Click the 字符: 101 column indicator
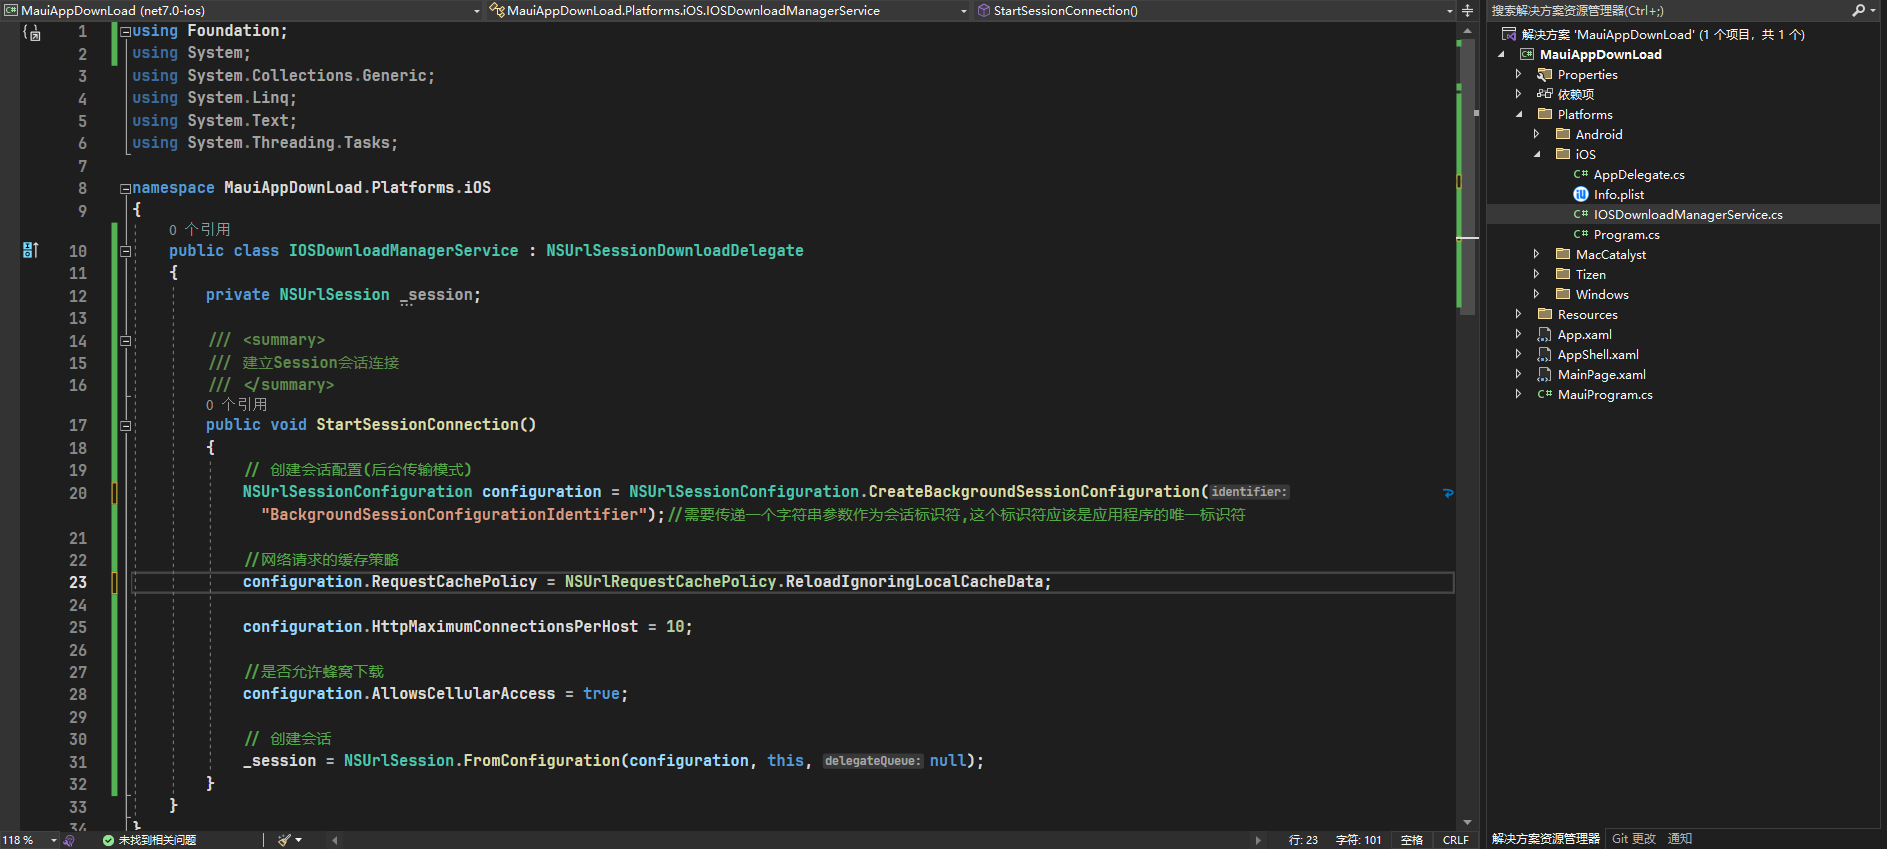Screen dimensions: 1887x849 [1358, 840]
